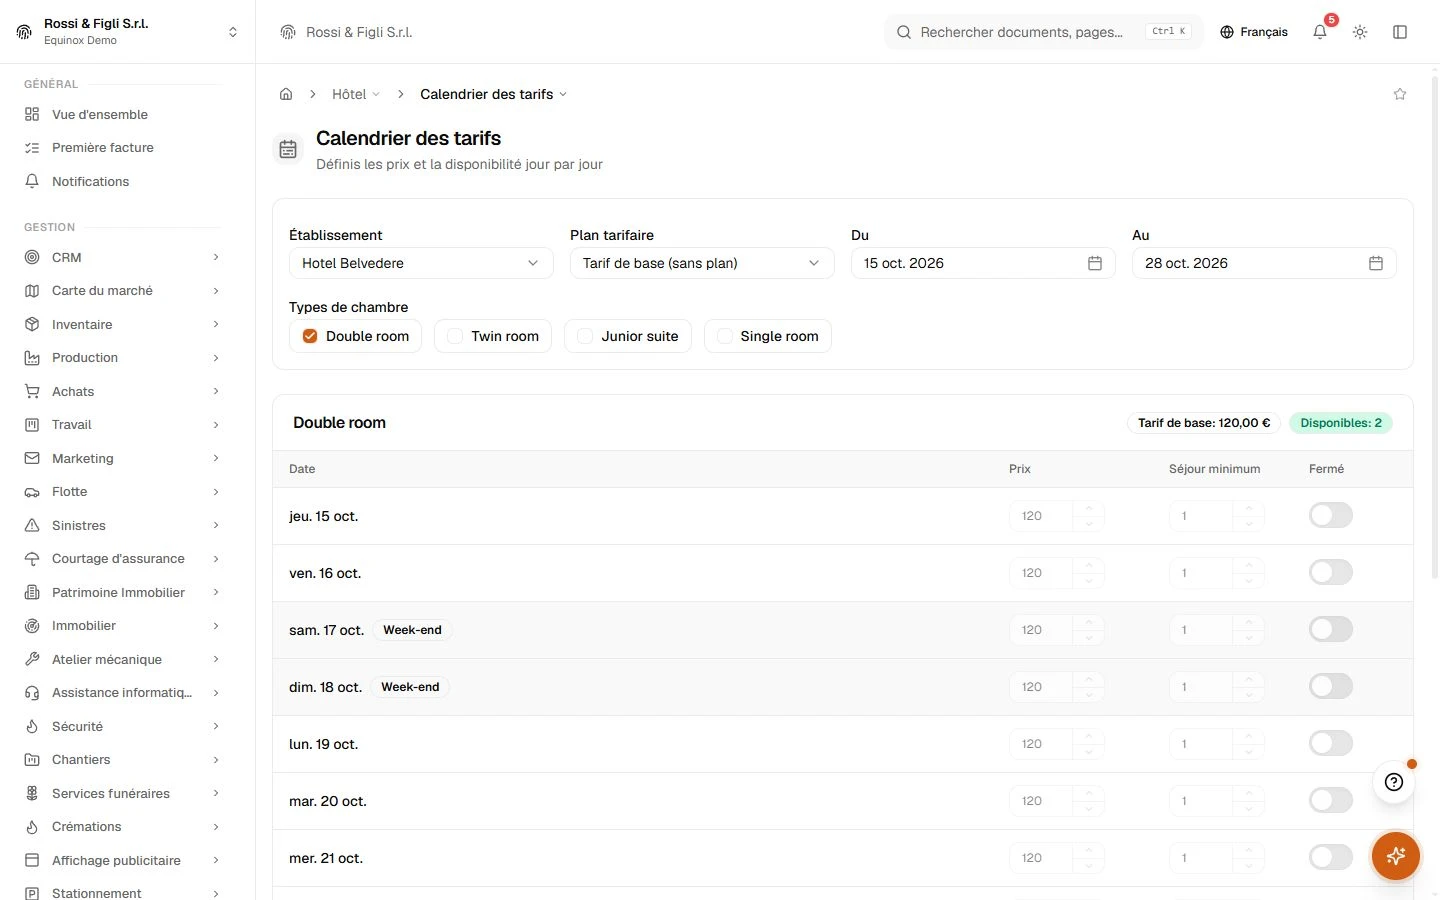Go to home via breadcrumb house icon

pos(286,94)
